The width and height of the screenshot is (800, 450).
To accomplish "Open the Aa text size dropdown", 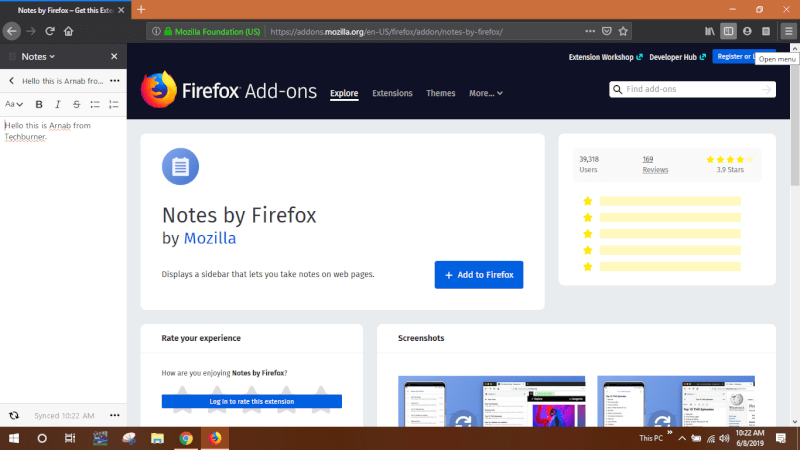I will (x=14, y=104).
